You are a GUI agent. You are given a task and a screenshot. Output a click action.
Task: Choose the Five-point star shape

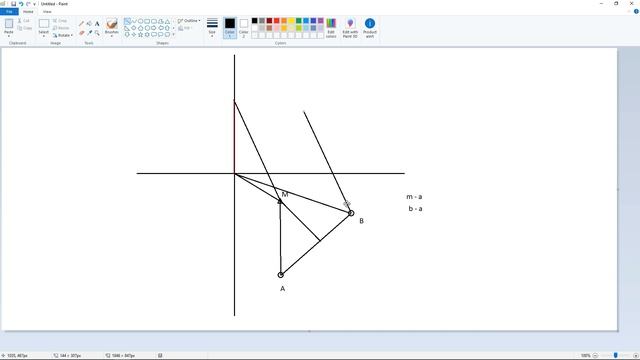click(x=140, y=35)
